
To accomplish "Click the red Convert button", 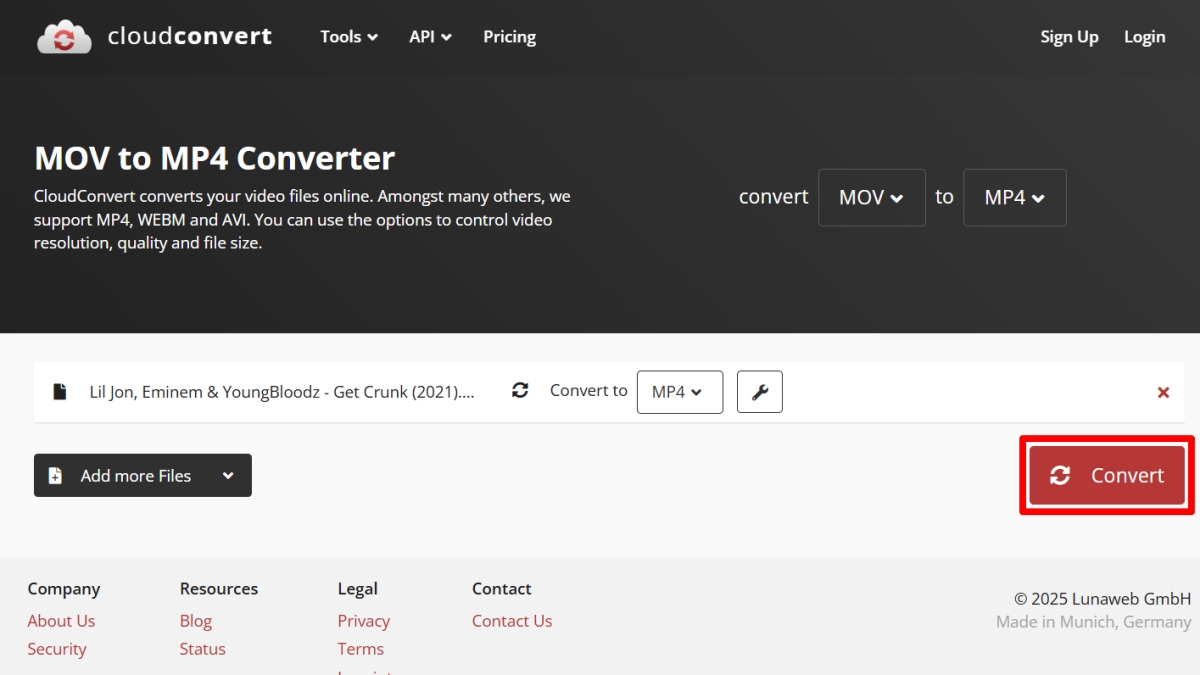I will click(1107, 476).
